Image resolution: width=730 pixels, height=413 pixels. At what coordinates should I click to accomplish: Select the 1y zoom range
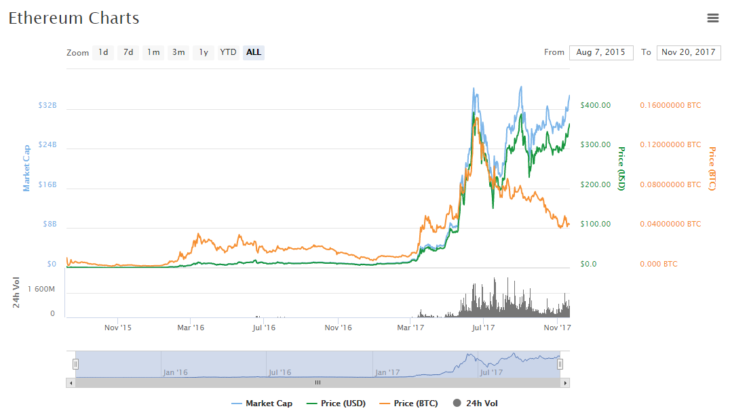(x=203, y=52)
